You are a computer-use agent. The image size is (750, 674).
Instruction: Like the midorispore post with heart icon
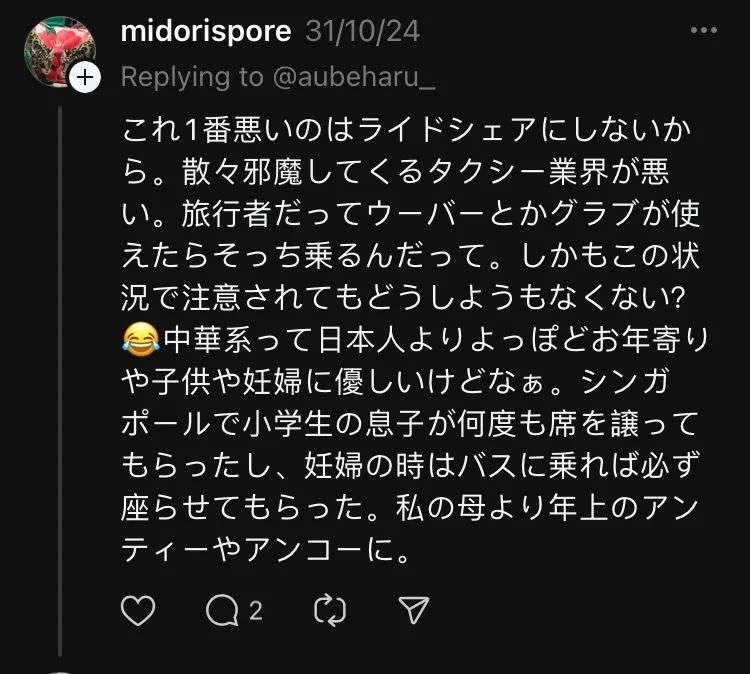click(x=138, y=609)
